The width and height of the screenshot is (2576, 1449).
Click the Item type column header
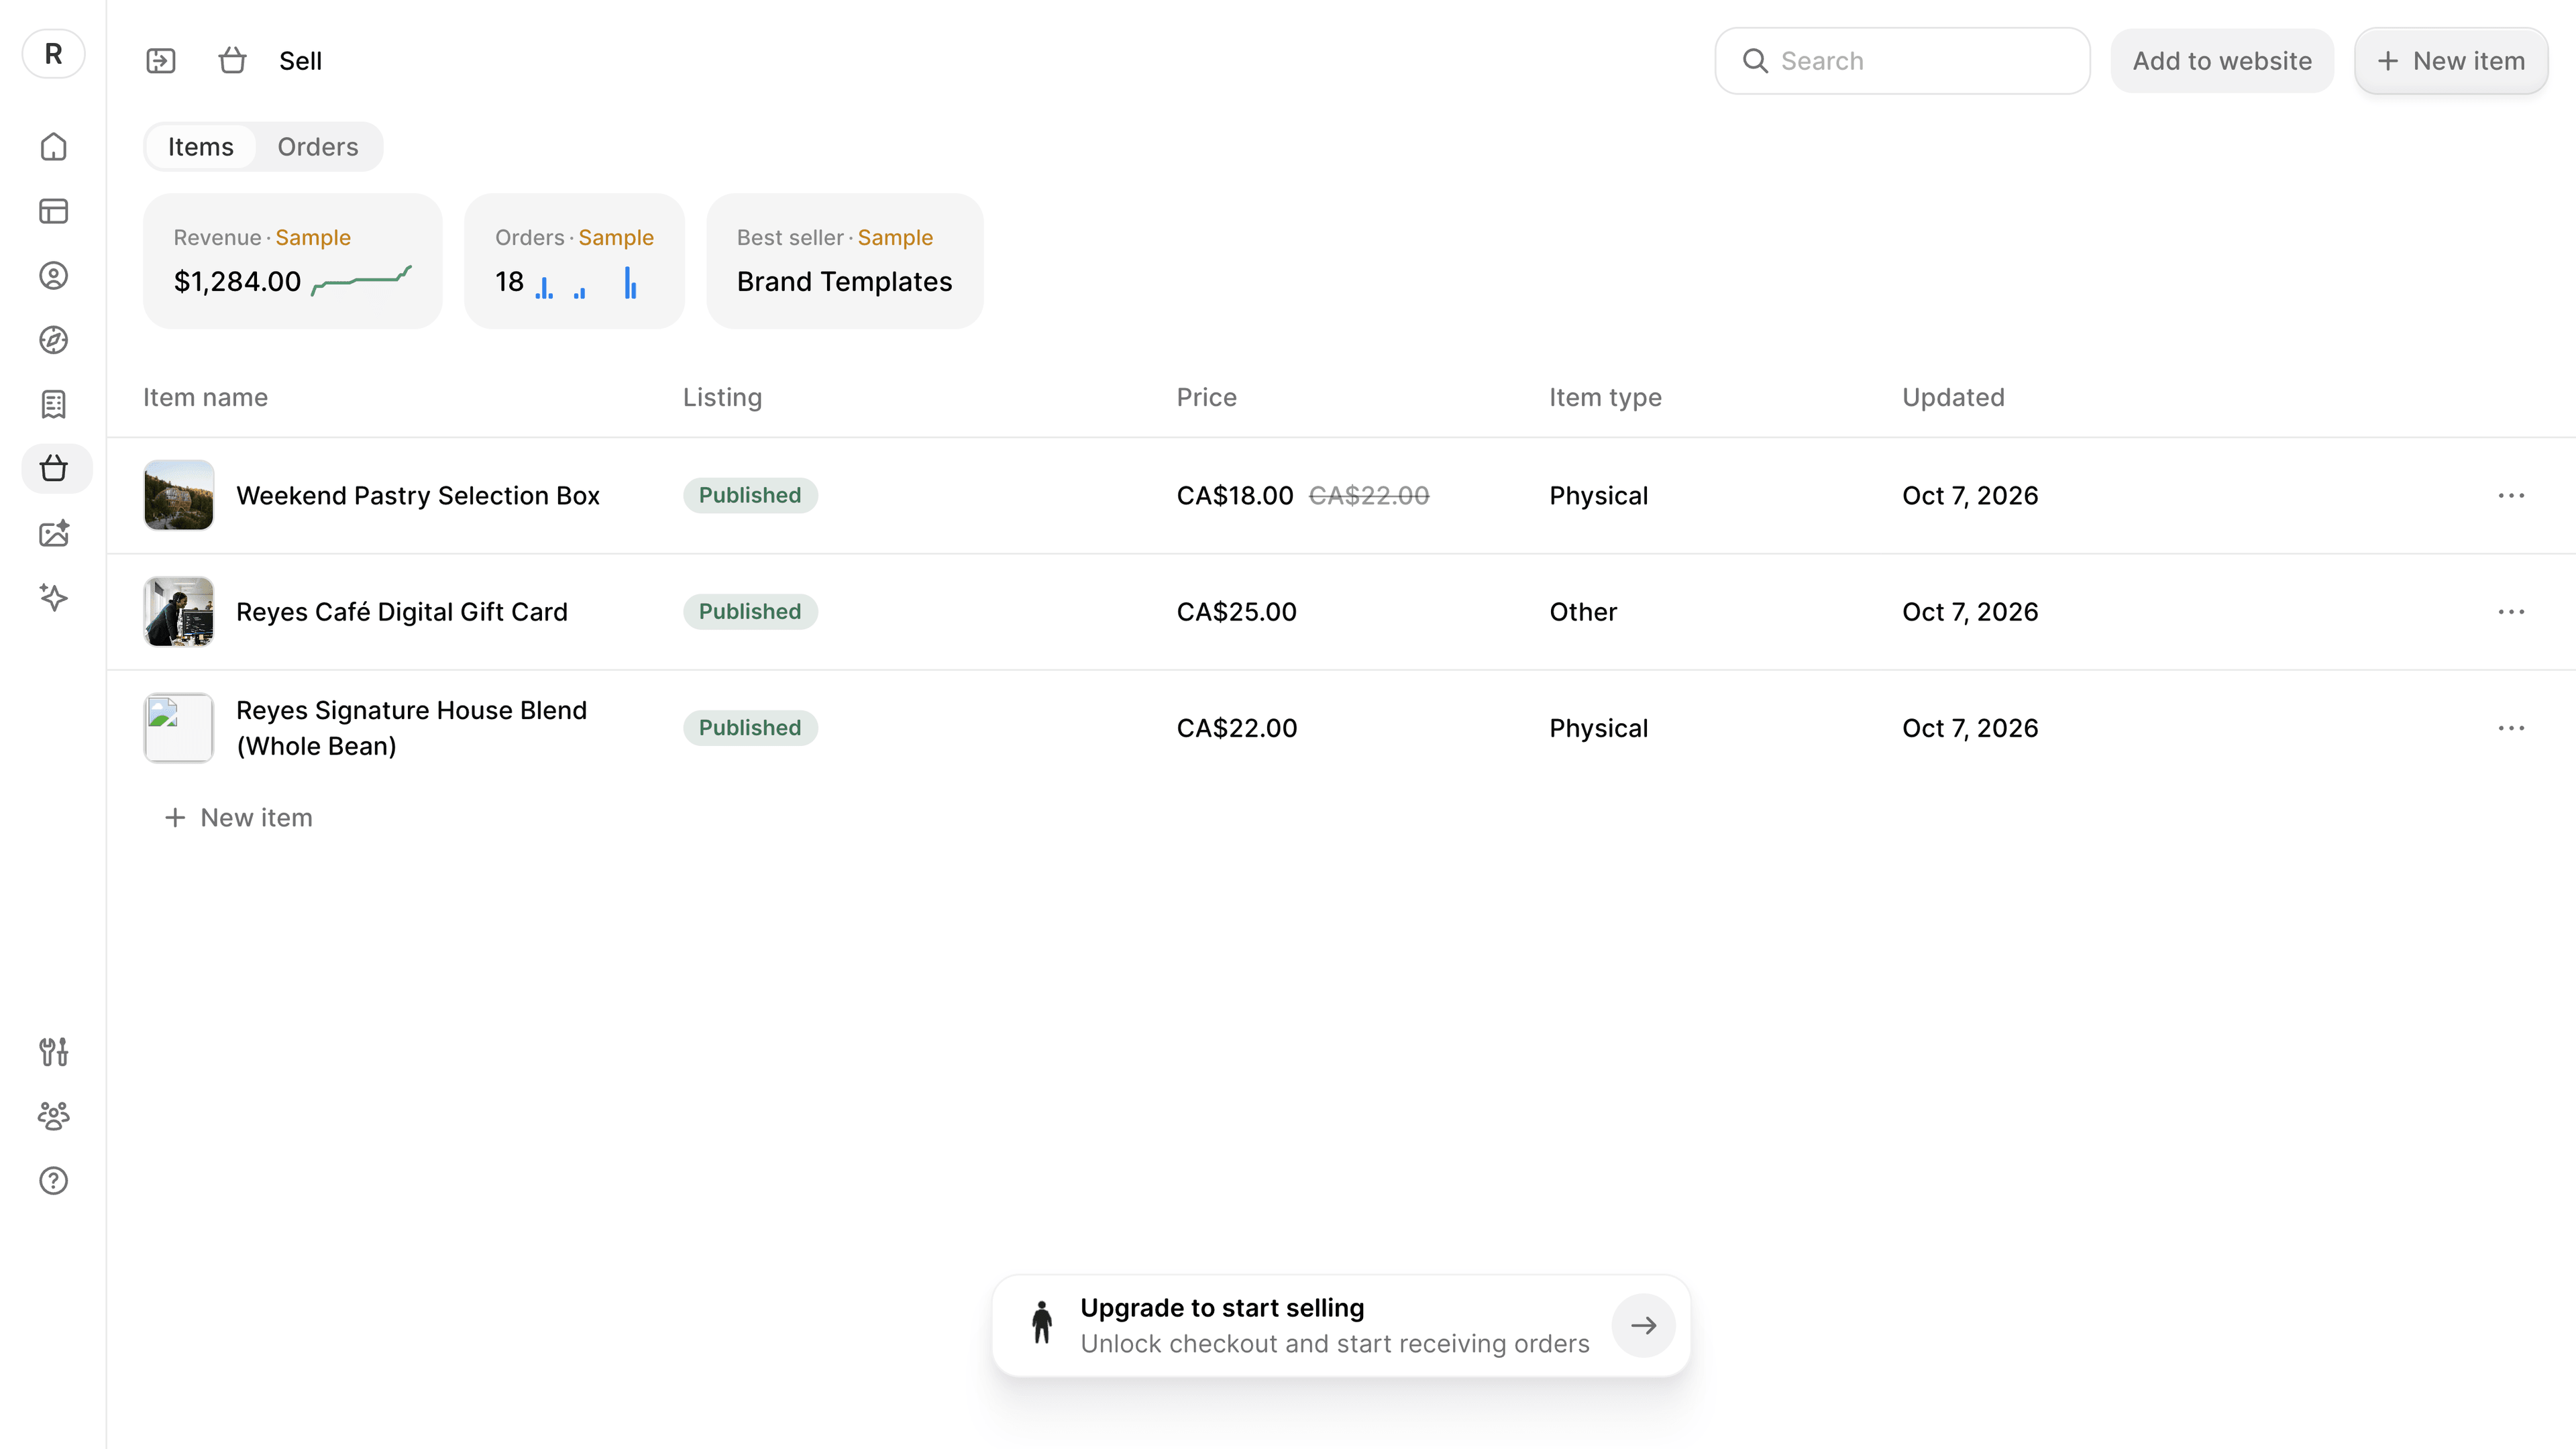click(x=1605, y=398)
